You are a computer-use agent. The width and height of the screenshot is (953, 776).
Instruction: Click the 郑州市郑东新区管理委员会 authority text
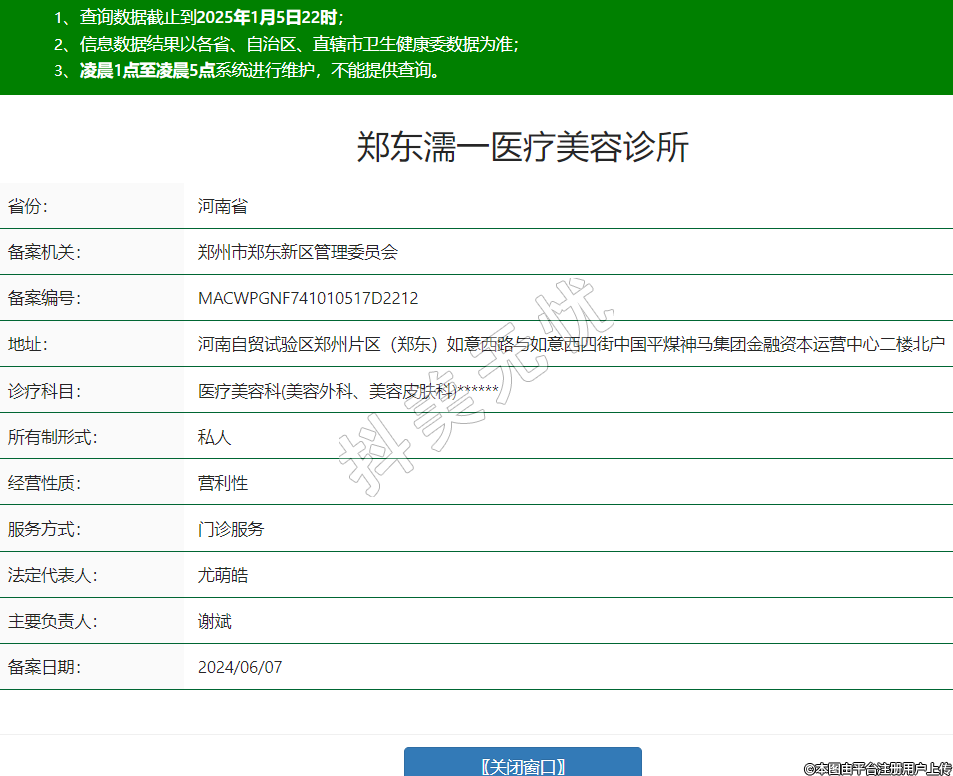(298, 252)
